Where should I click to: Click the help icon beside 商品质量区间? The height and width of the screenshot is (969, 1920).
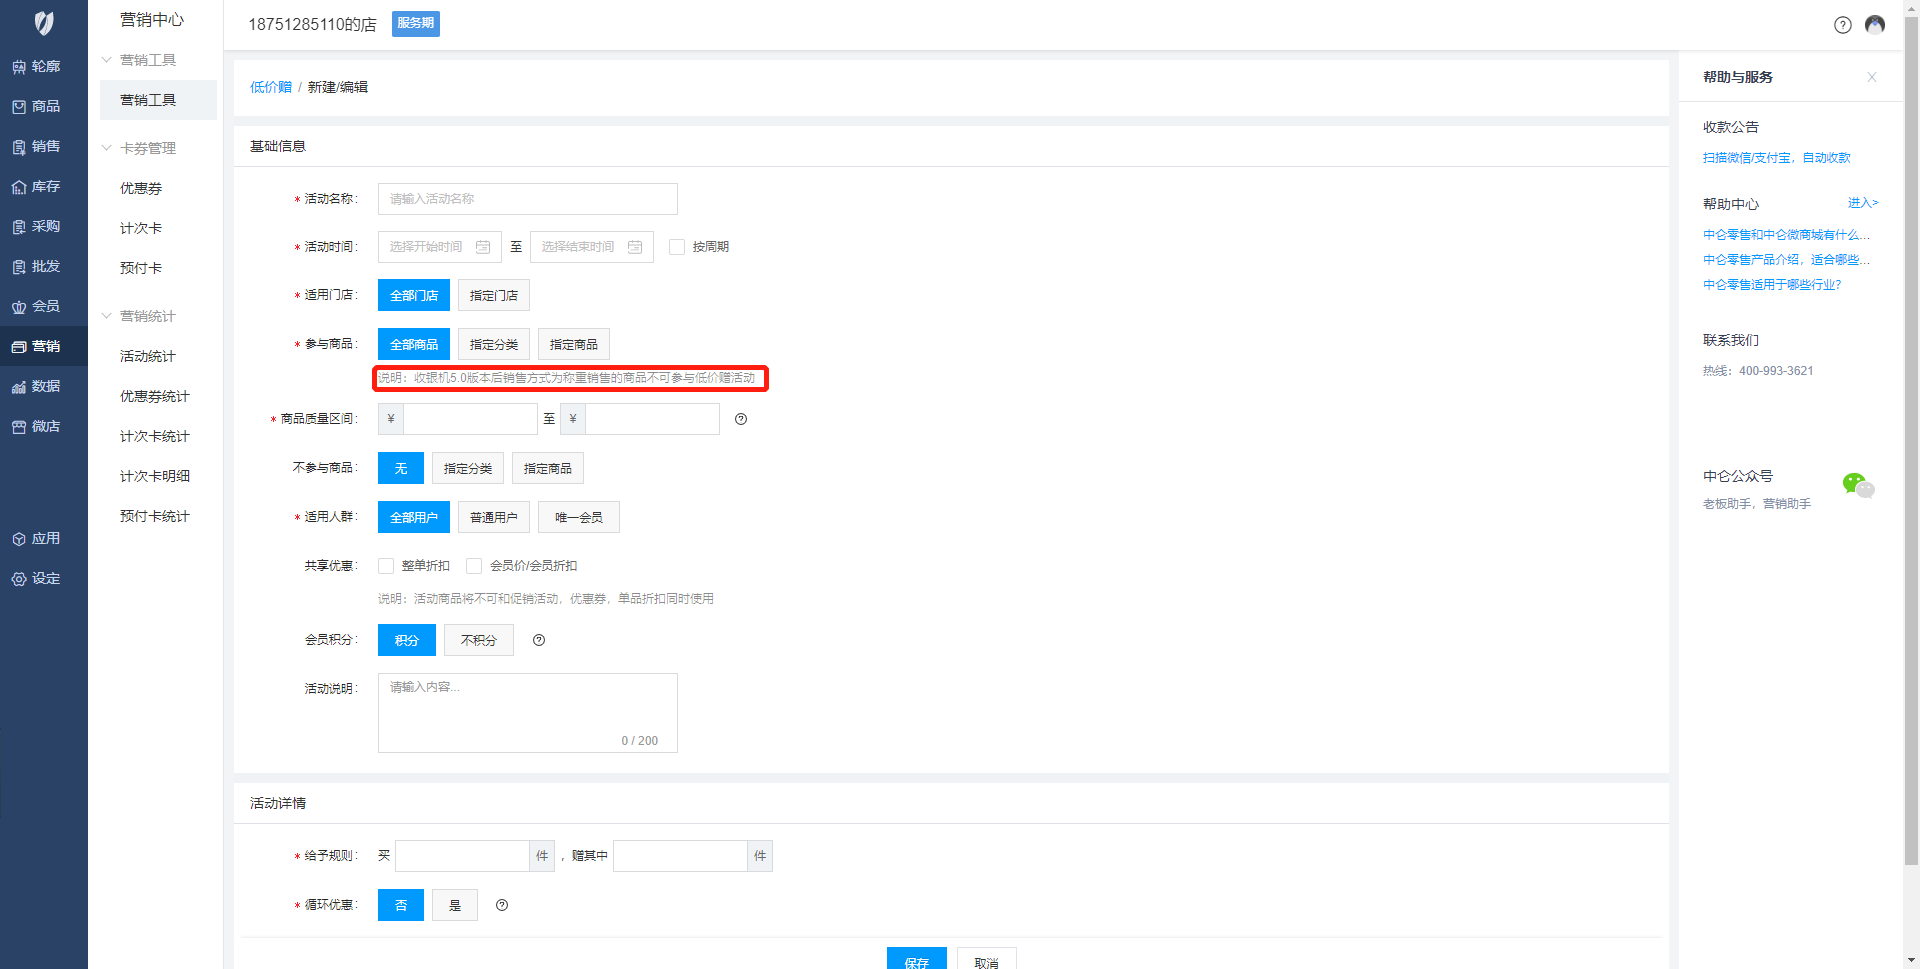pyautogui.click(x=741, y=419)
